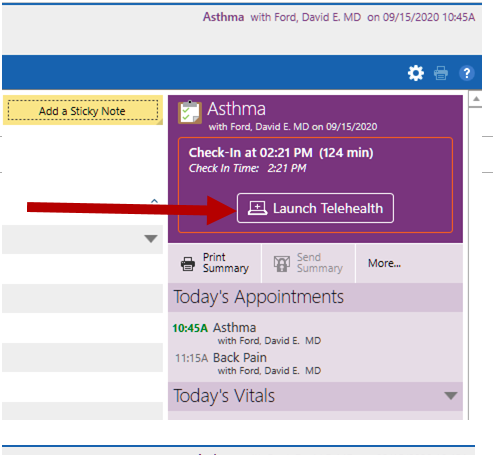Click scrollbar up arrow
Screen dimensions: 493x455
pos(476,99)
